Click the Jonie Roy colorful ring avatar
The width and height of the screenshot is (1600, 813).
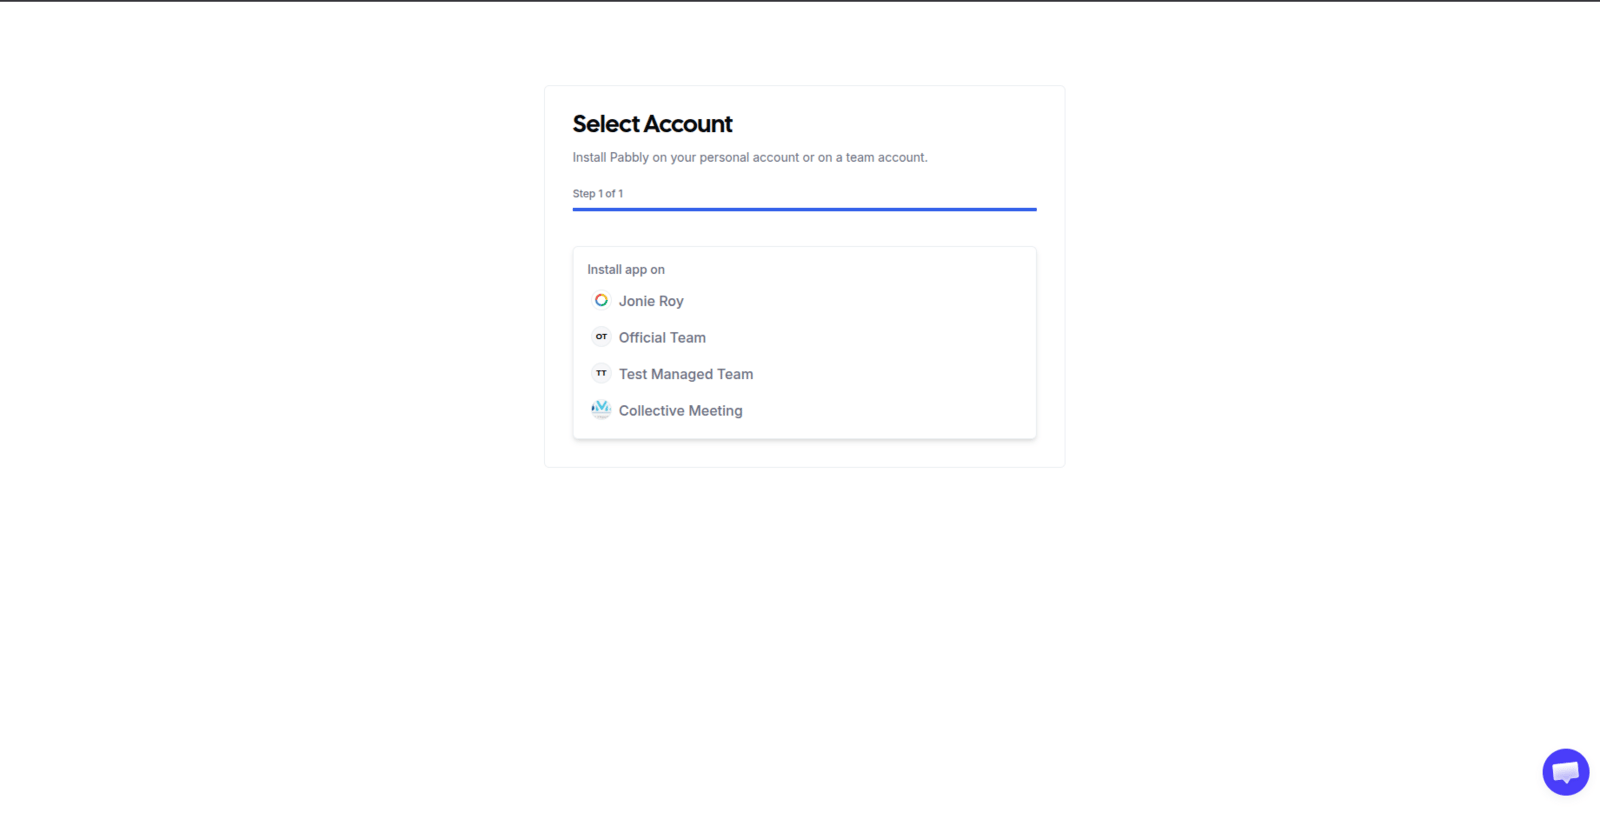point(601,300)
